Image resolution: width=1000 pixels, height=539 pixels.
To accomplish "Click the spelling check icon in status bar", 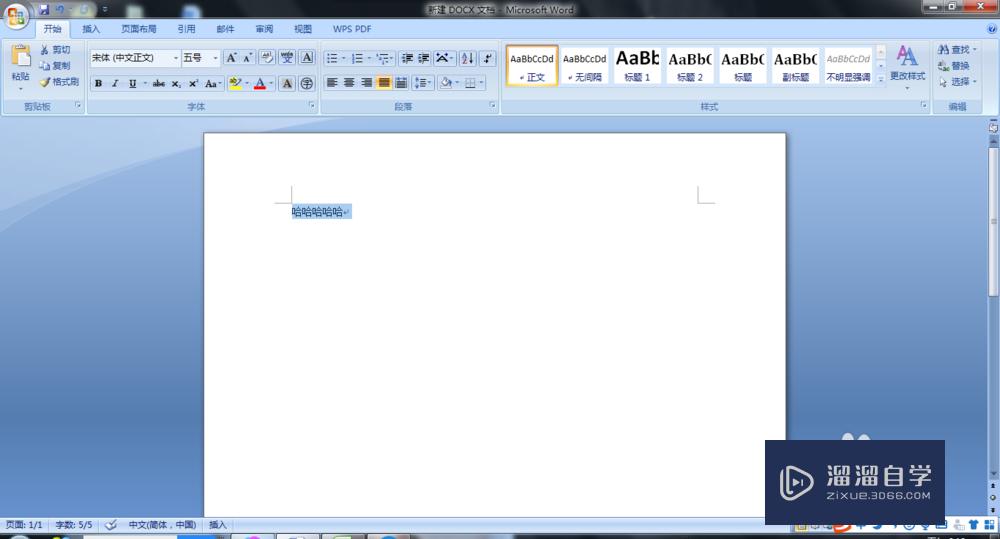I will (110, 525).
